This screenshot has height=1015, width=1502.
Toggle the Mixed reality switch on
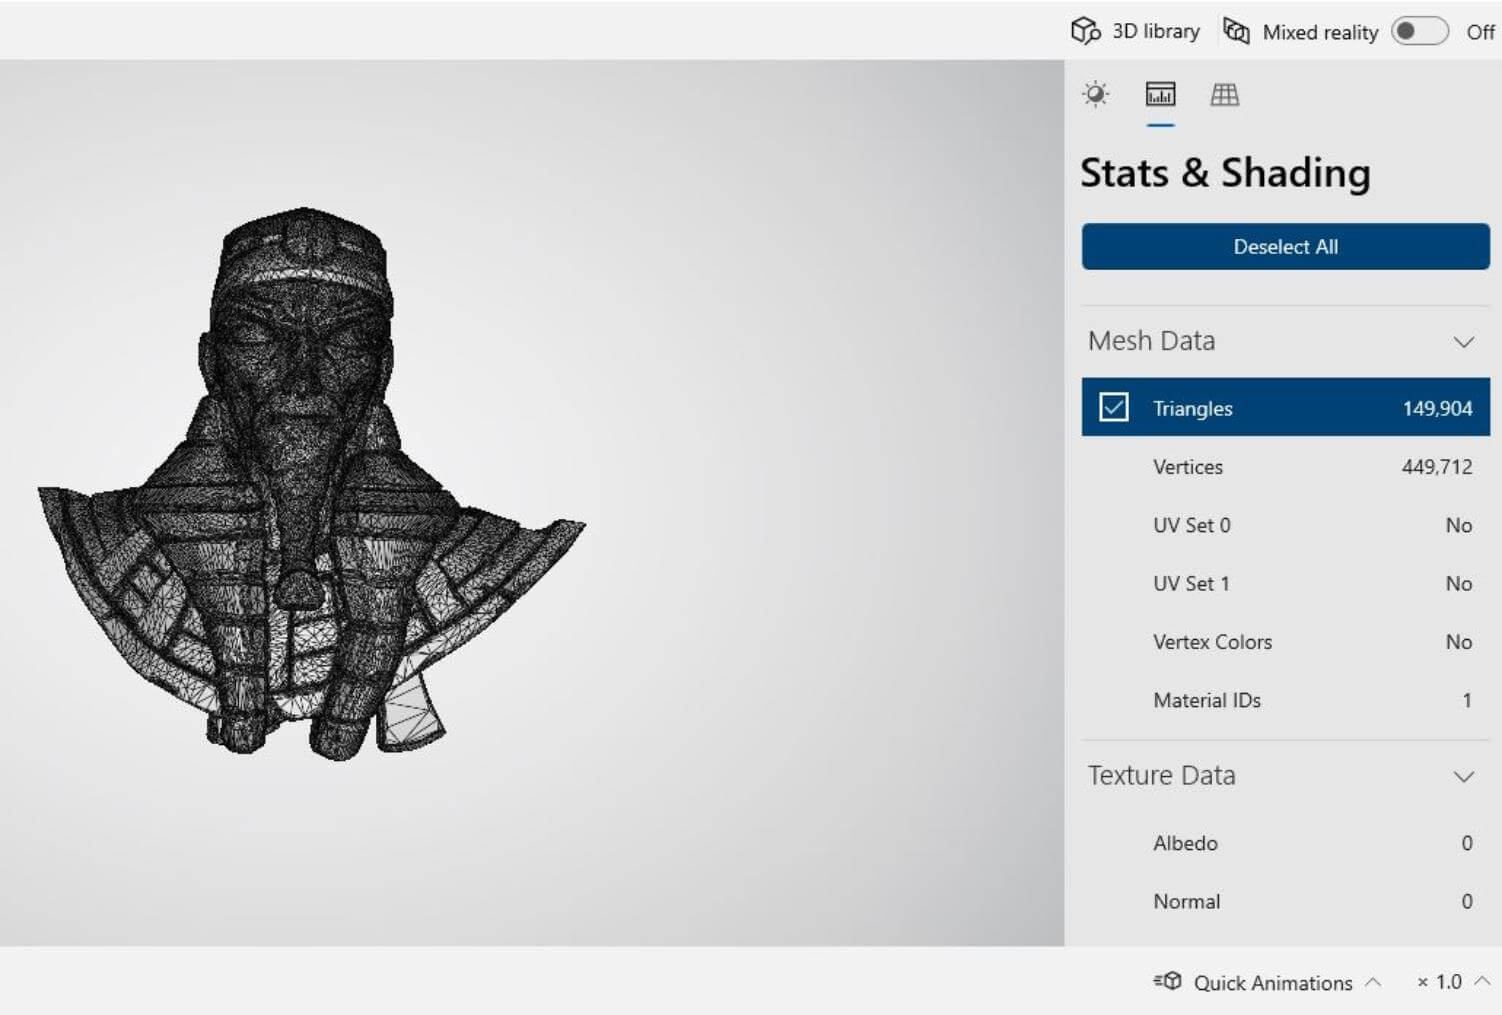click(1420, 31)
